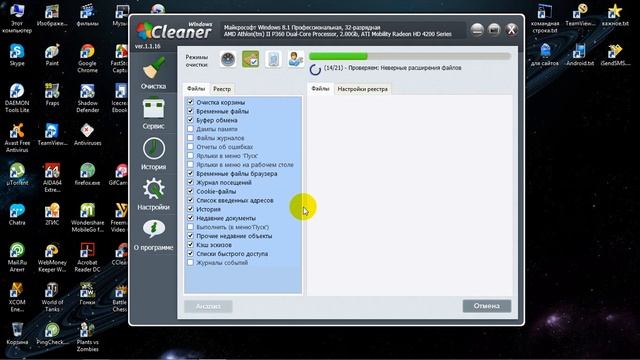This screenshot has height=360, width=640.
Task: Open the Очистка section in Cleaner sidebar
Action: coord(153,73)
